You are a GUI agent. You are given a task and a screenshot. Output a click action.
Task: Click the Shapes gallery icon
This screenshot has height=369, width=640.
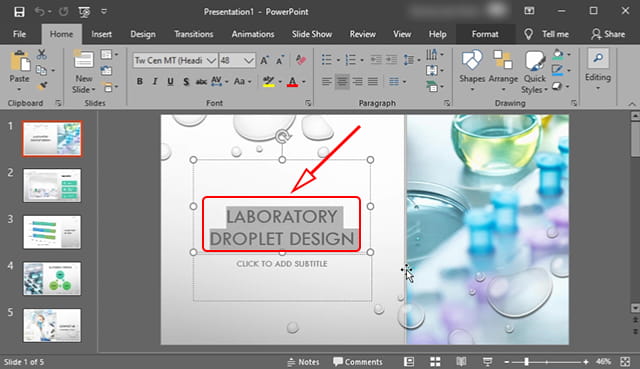(x=472, y=60)
